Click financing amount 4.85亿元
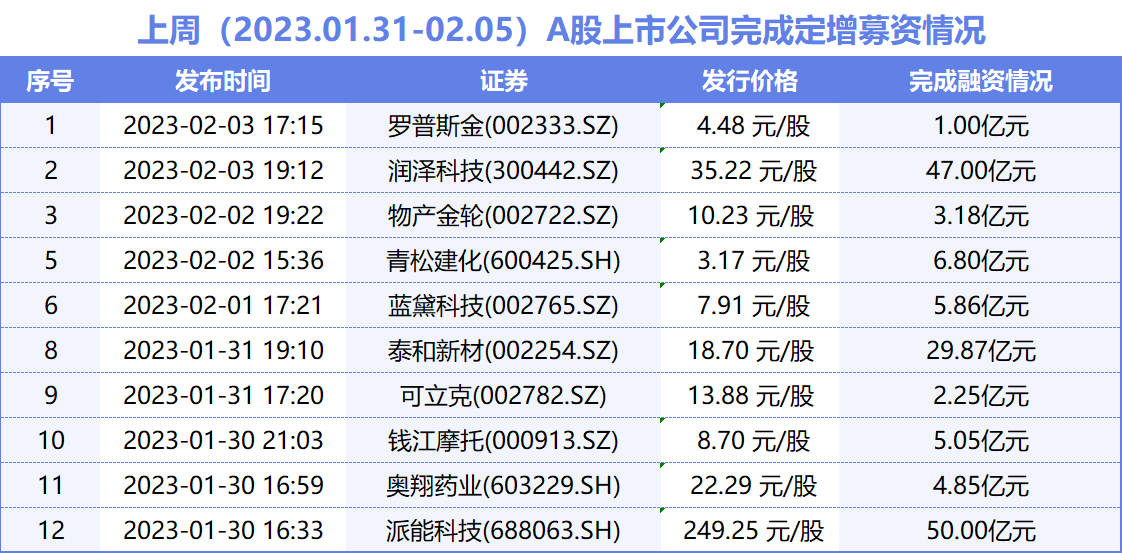The width and height of the screenshot is (1122, 553). (x=981, y=485)
